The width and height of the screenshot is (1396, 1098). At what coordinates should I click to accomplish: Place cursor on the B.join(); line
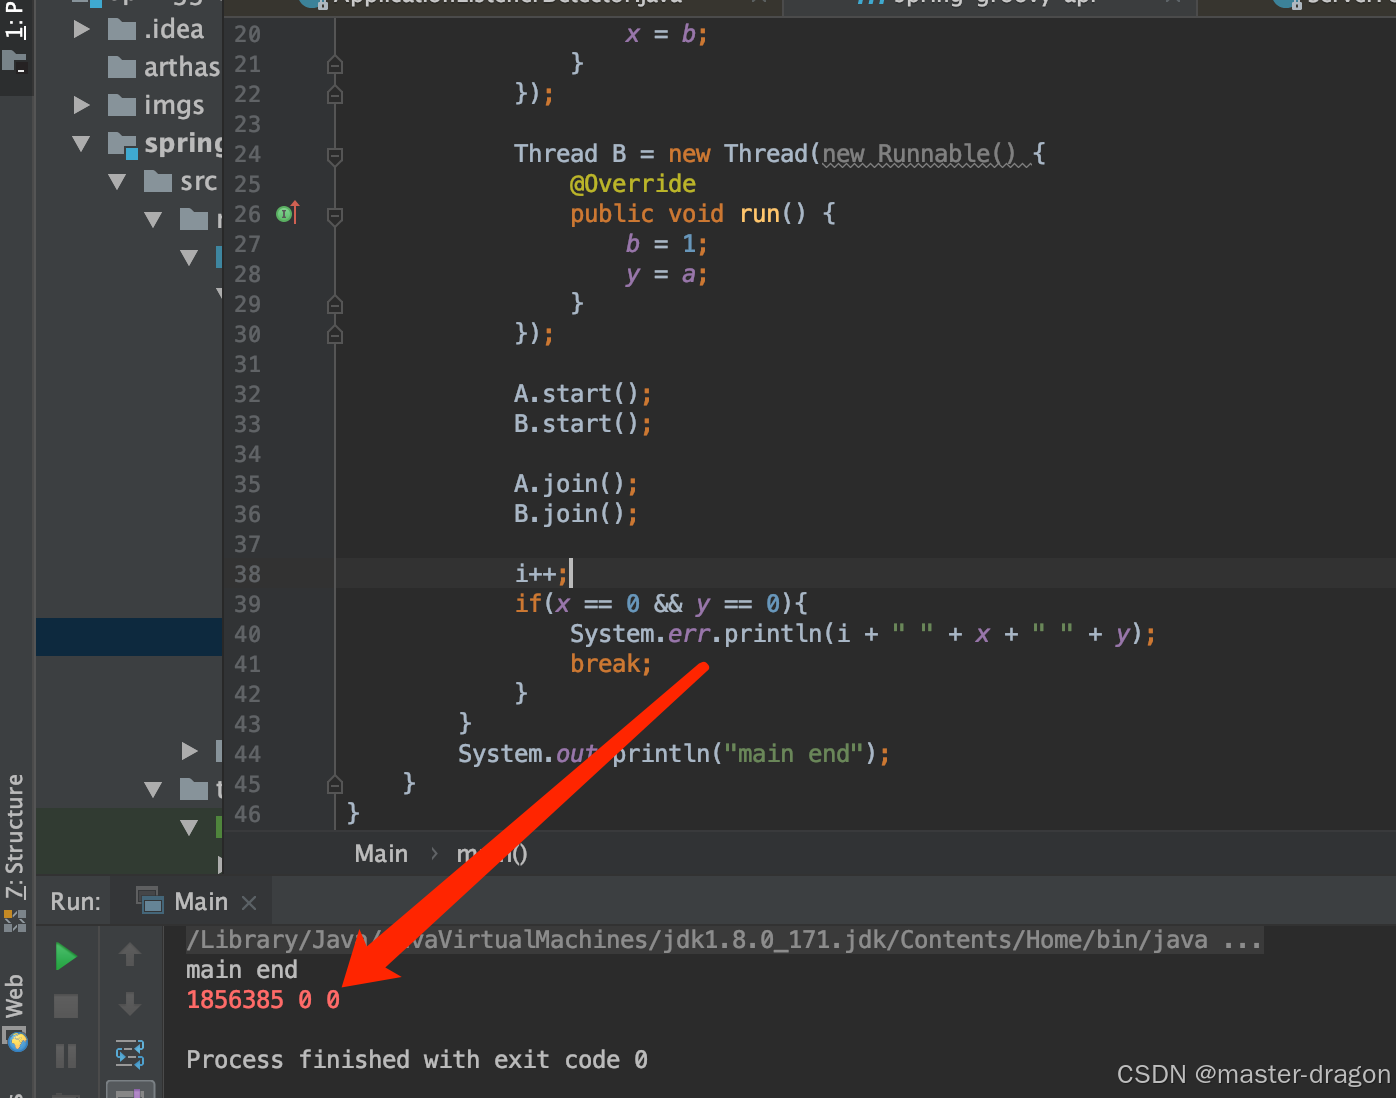pos(576,514)
